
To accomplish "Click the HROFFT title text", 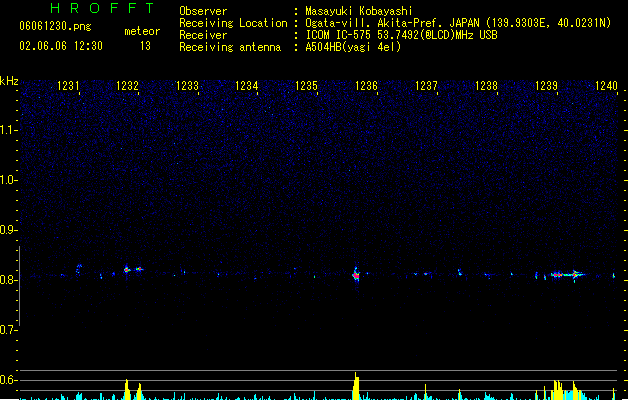I will 103,8.
